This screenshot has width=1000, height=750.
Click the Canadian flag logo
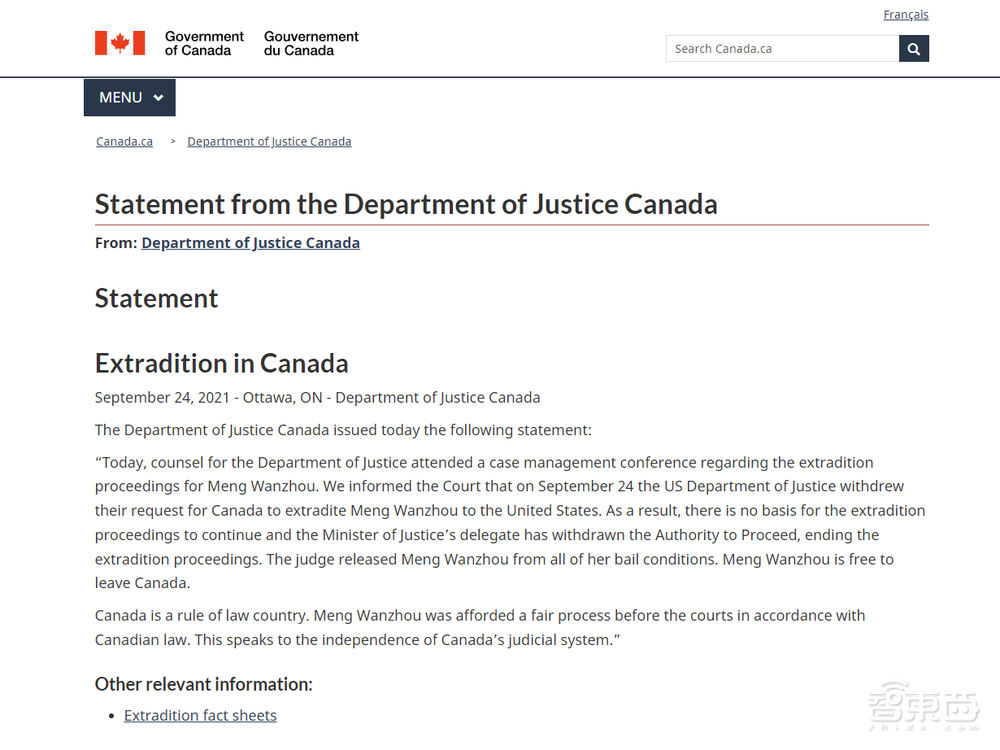120,43
